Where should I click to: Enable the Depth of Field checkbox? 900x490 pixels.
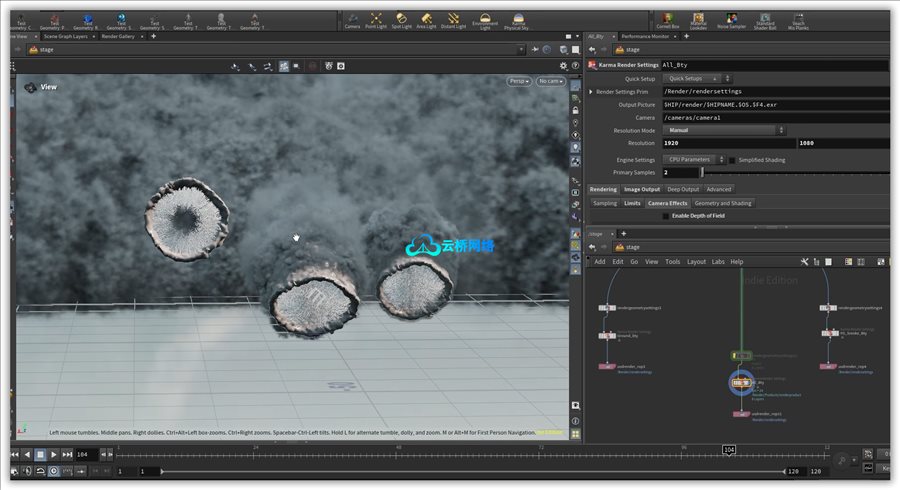tap(666, 216)
